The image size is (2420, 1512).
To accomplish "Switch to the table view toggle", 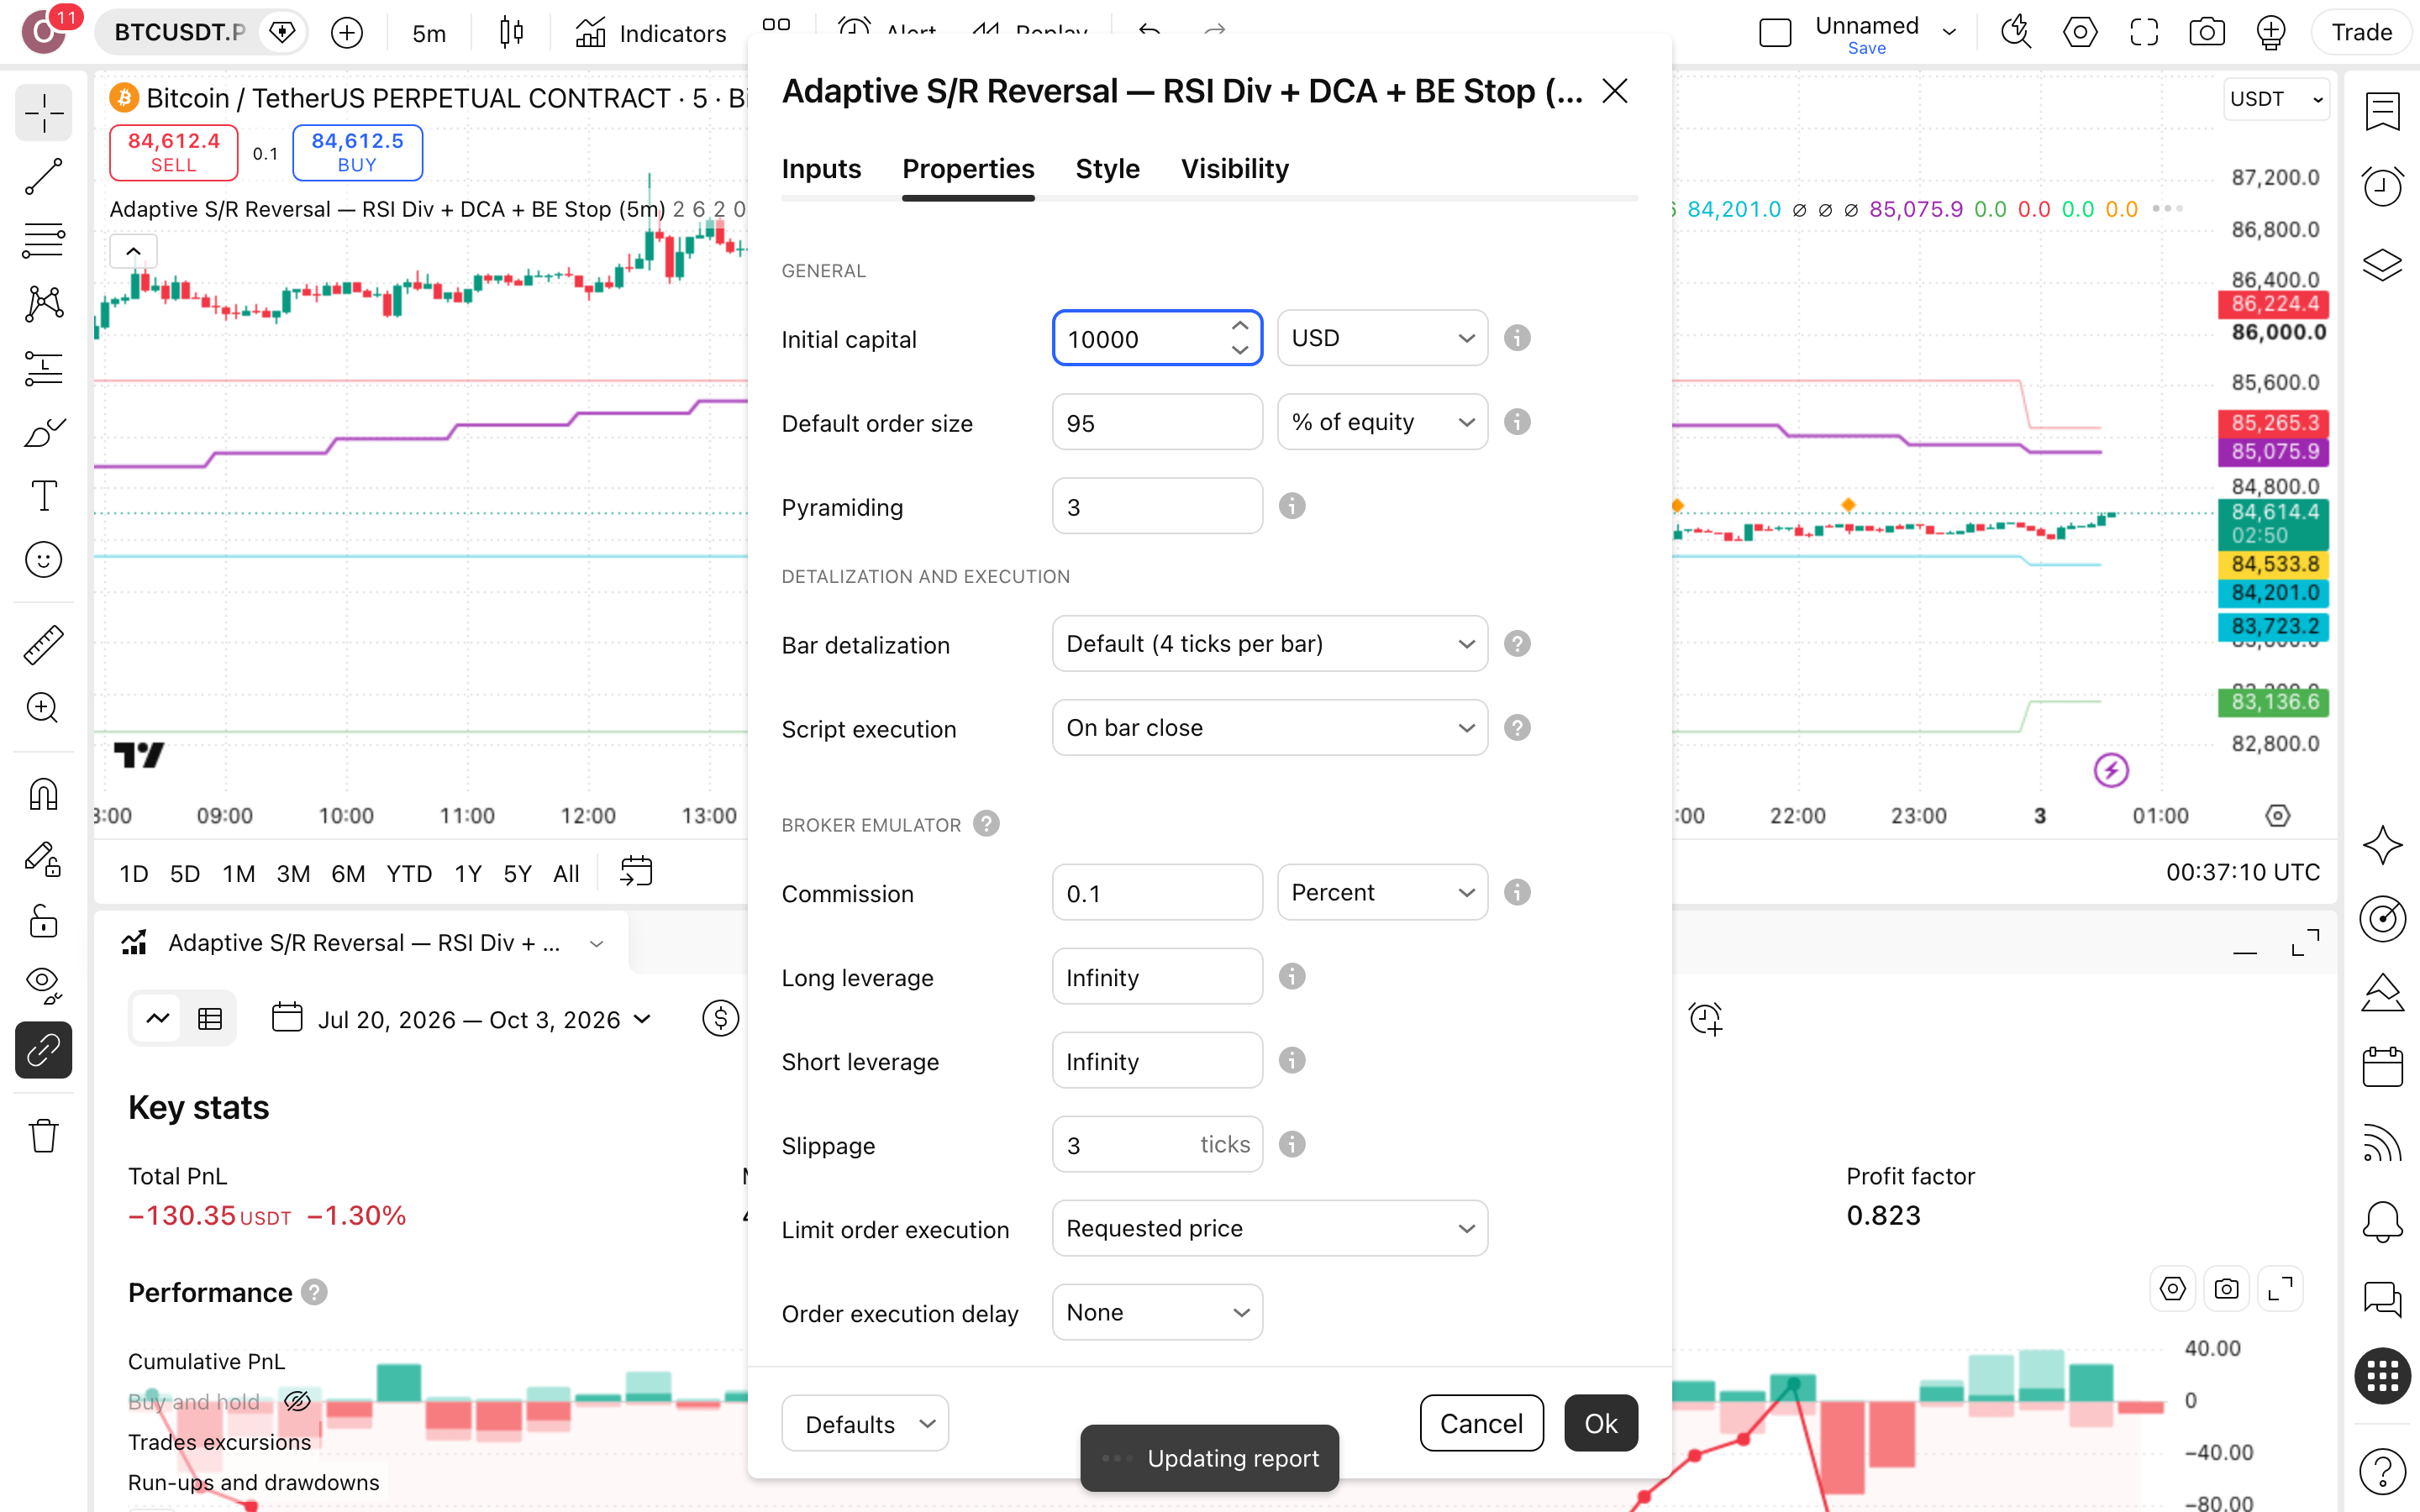I will click(x=210, y=1019).
